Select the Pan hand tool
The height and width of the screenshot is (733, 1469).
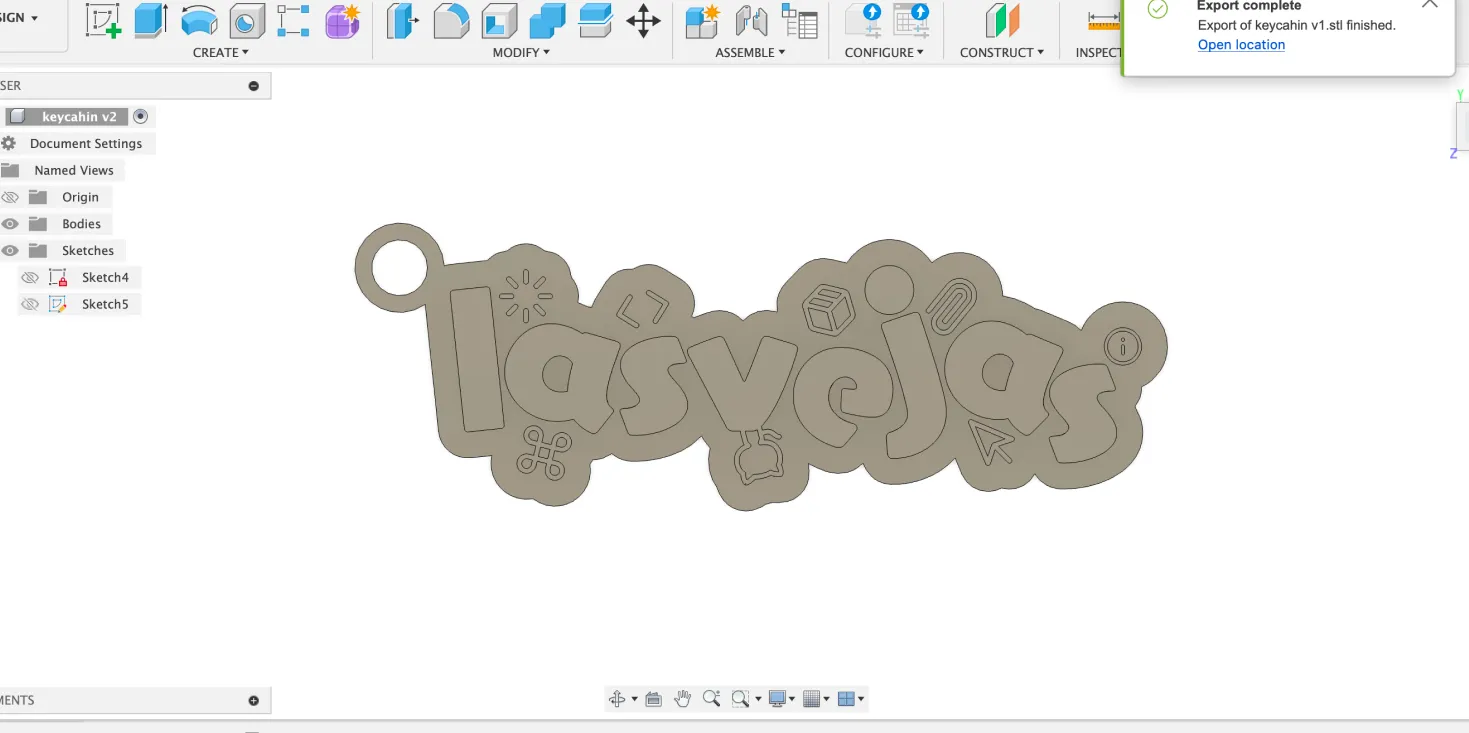pyautogui.click(x=683, y=699)
